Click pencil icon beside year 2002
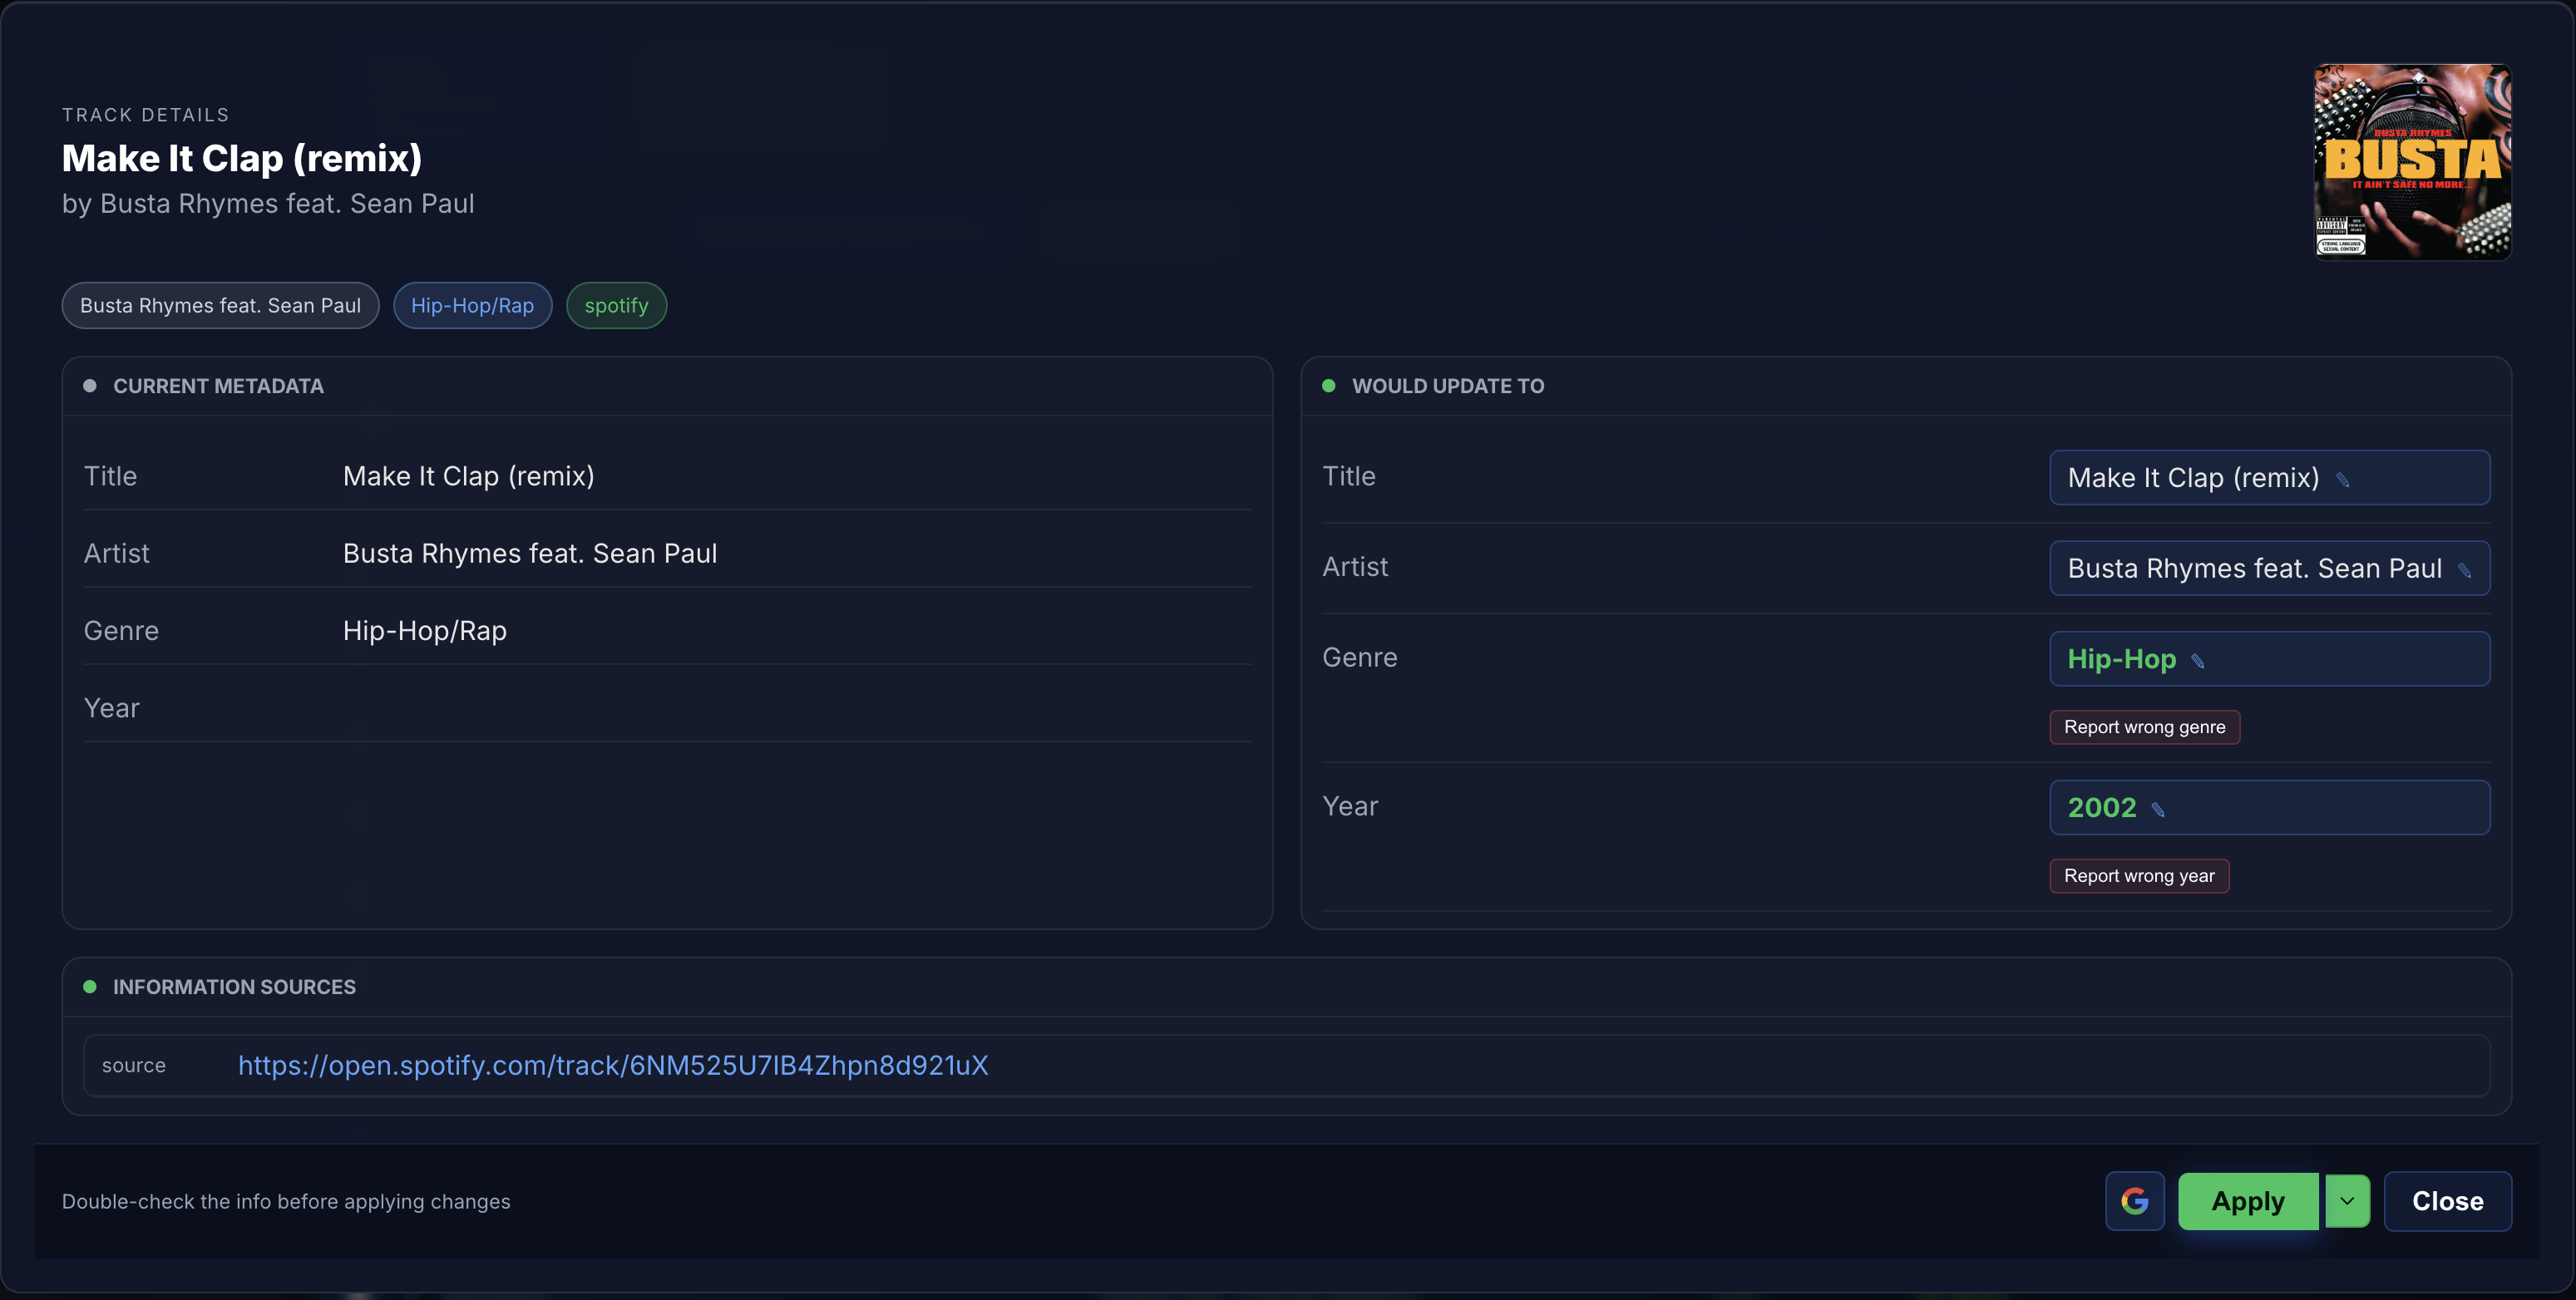The height and width of the screenshot is (1300, 2576). 2158,810
